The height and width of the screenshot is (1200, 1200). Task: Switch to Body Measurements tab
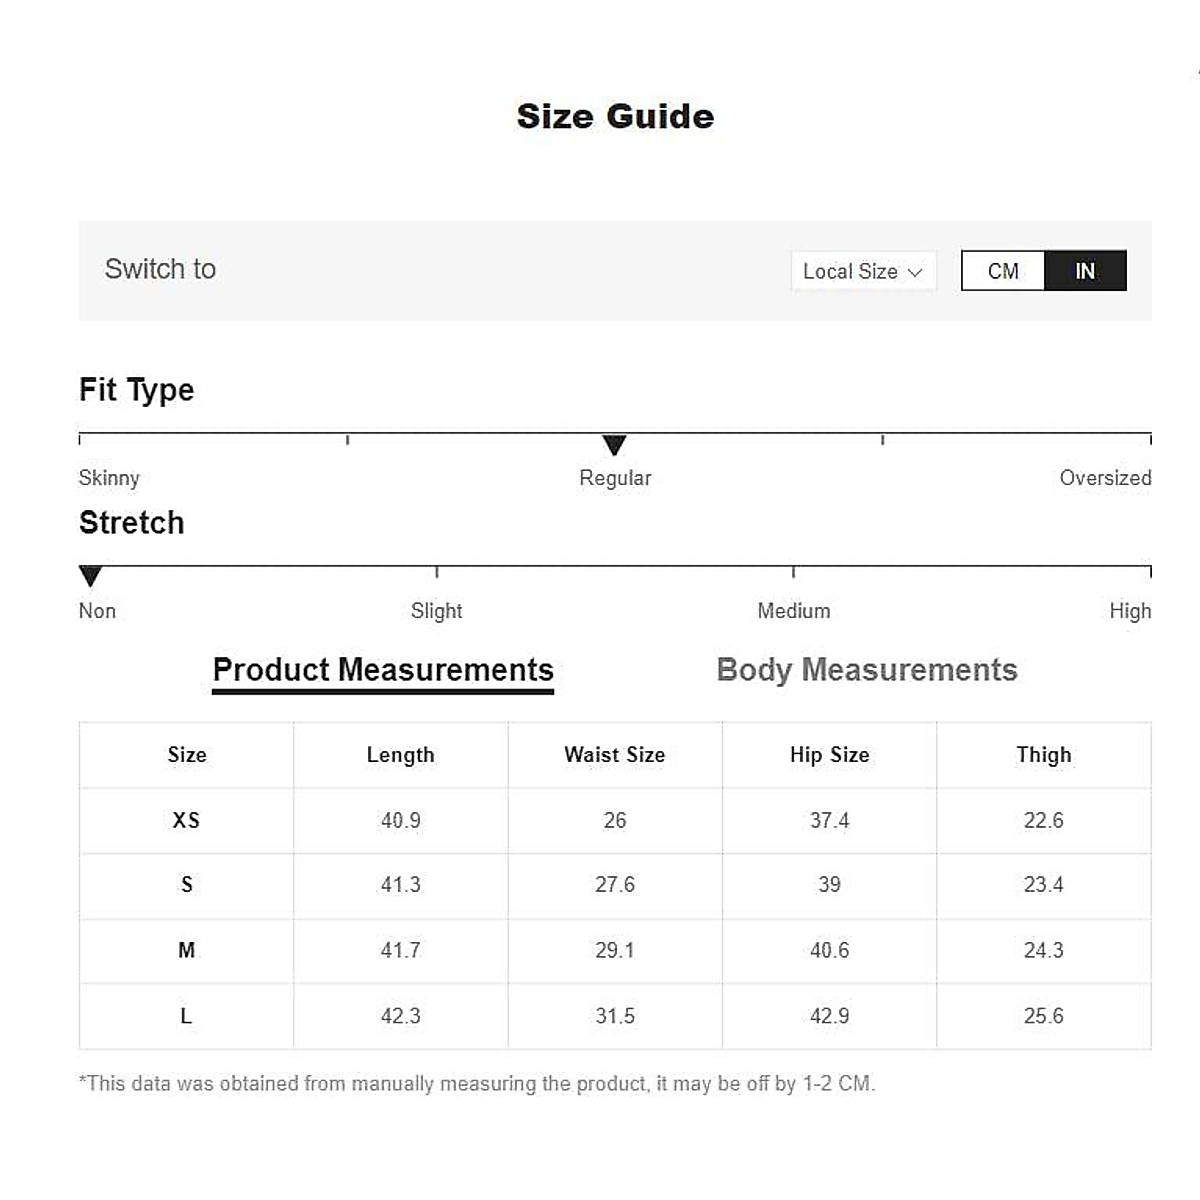tap(867, 670)
